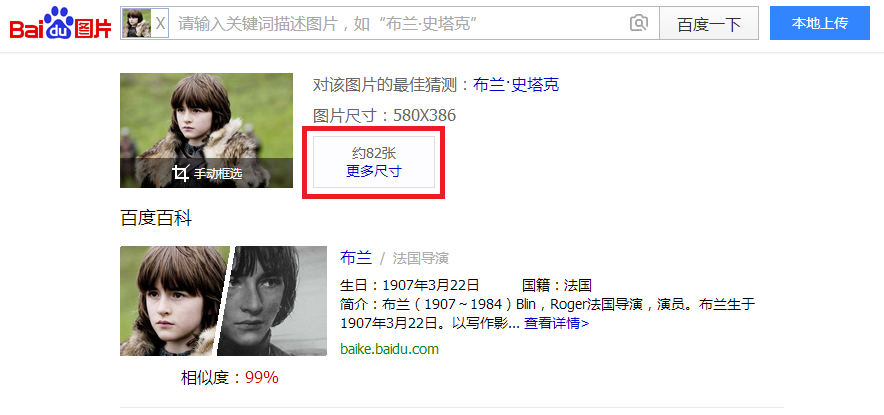Click the small thumbnail in search box
884x415 pixels.
[137, 23]
